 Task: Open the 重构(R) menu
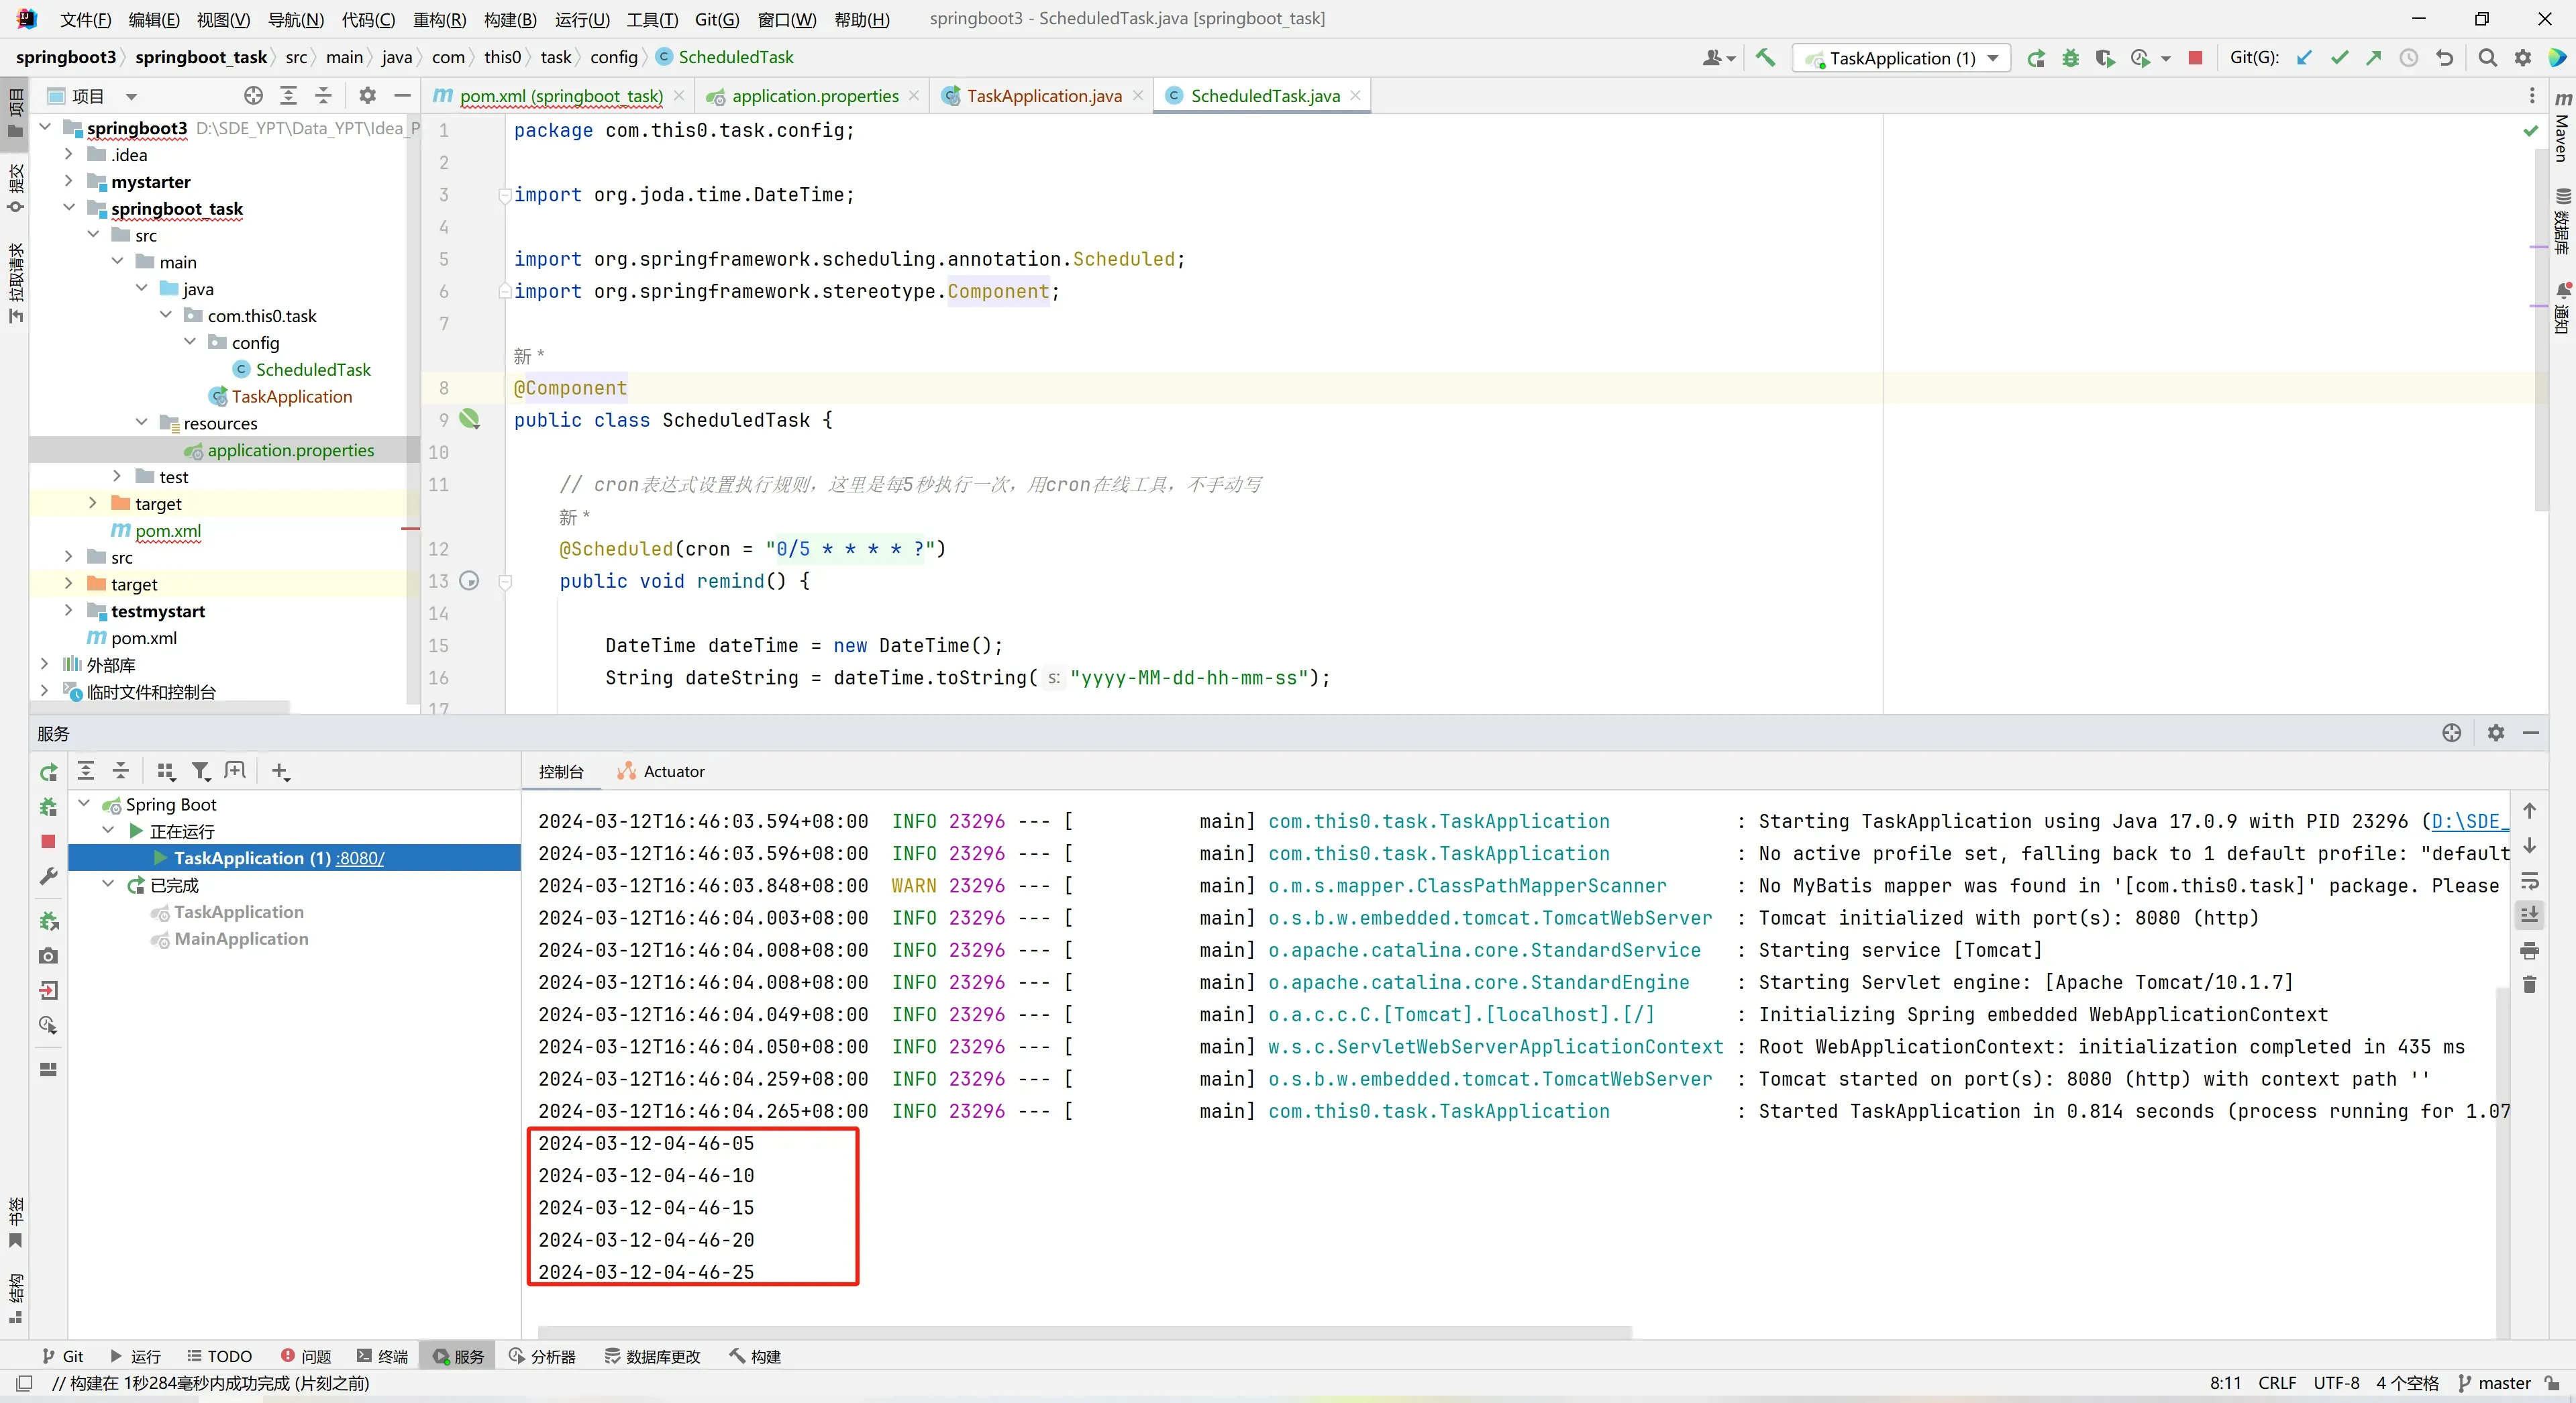coord(439,19)
